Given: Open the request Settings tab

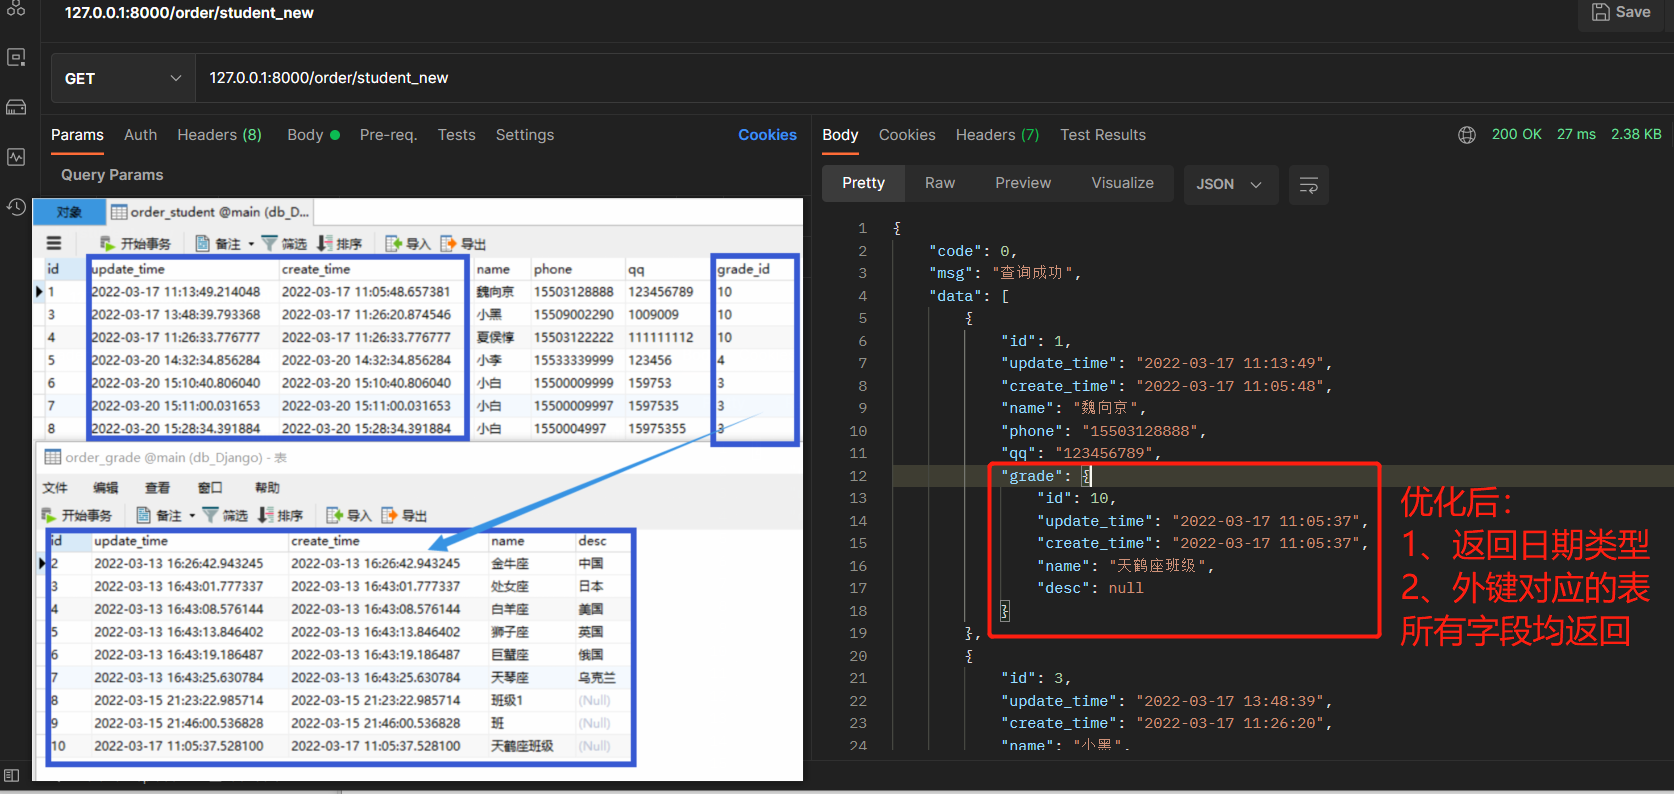Looking at the screenshot, I should pyautogui.click(x=525, y=135).
